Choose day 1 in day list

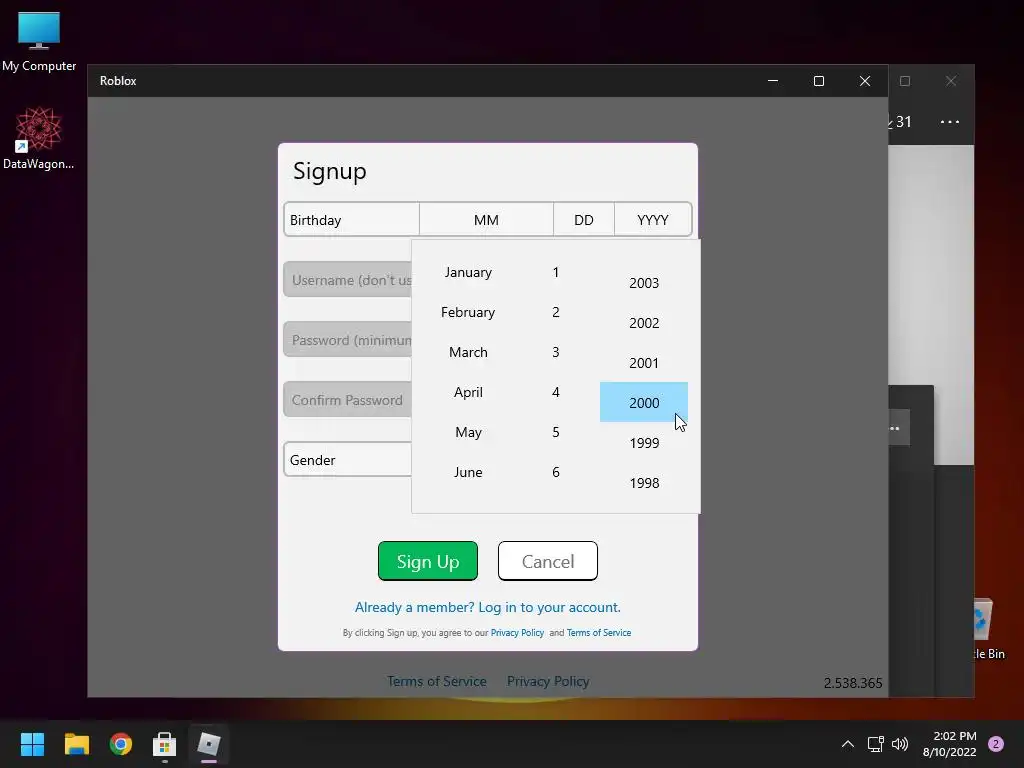point(556,272)
